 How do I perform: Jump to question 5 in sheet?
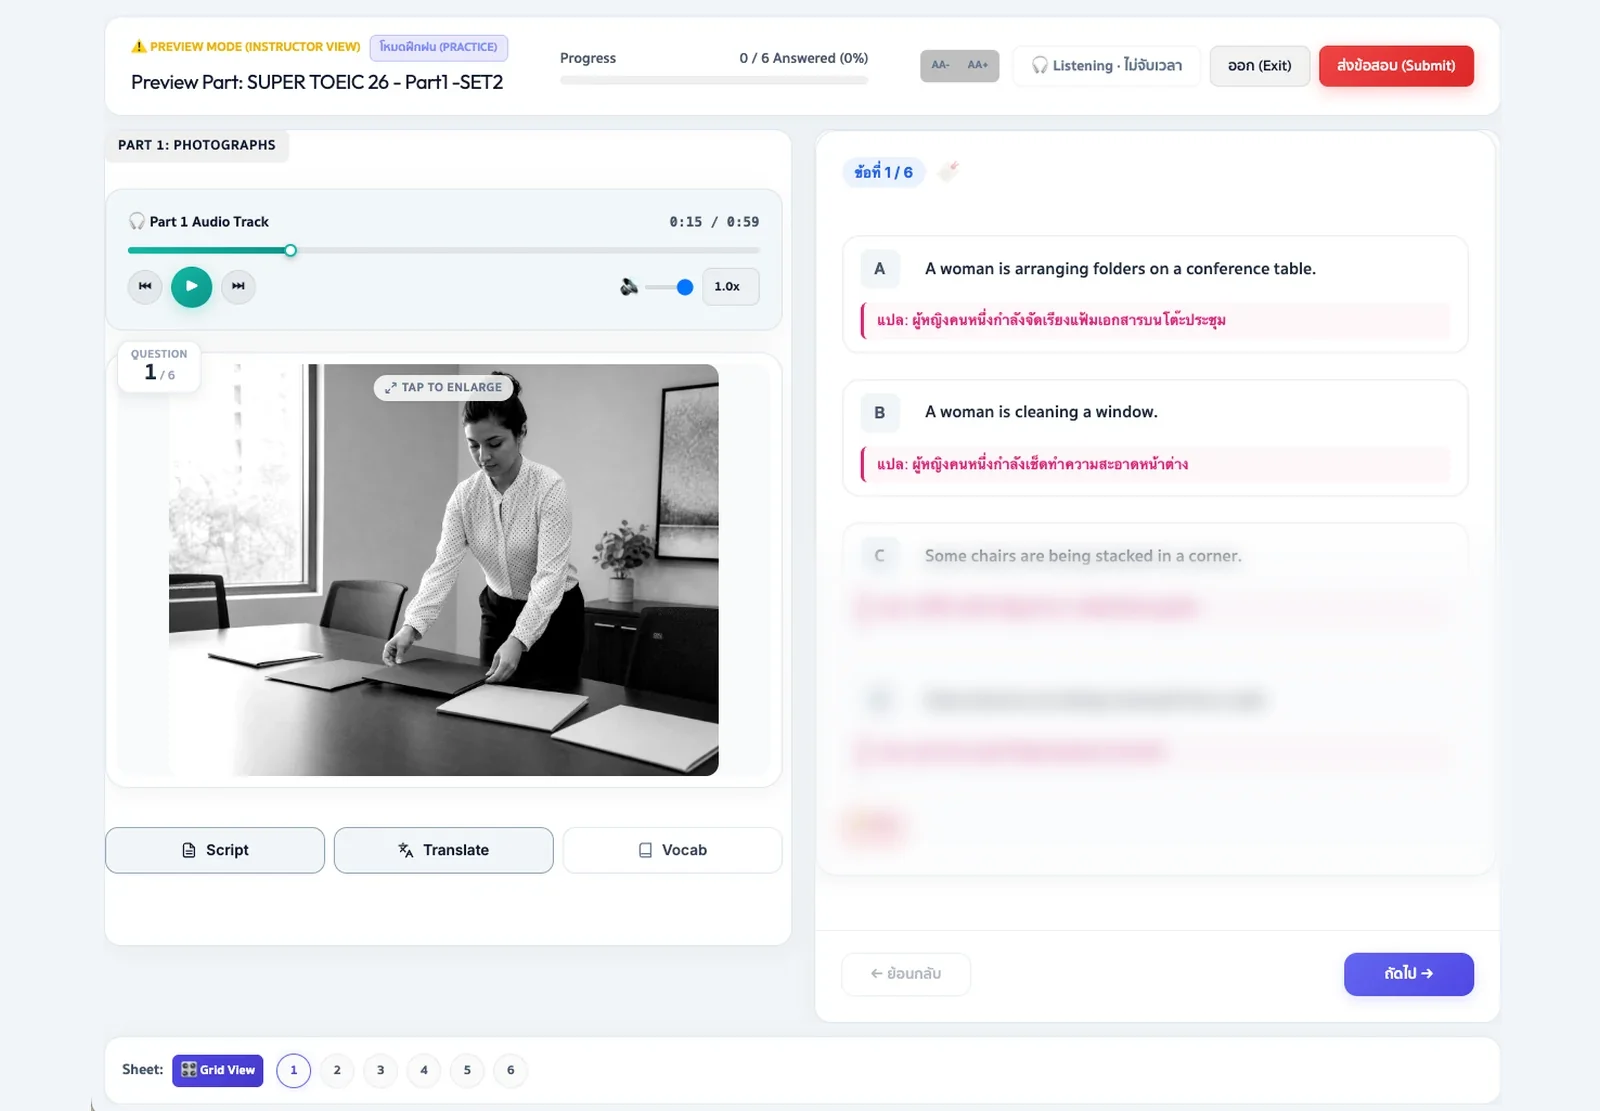[x=467, y=1070]
